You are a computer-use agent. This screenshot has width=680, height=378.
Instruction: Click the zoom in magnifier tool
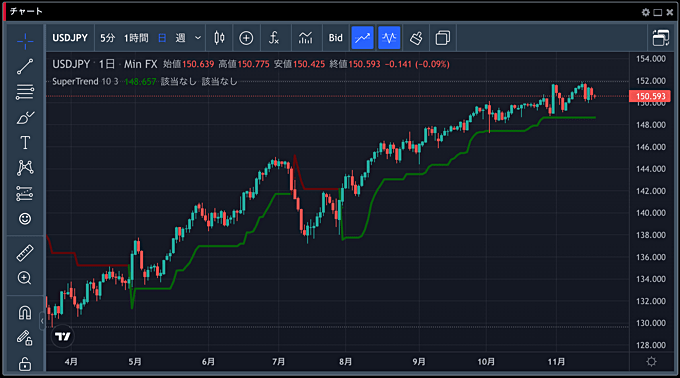click(25, 278)
